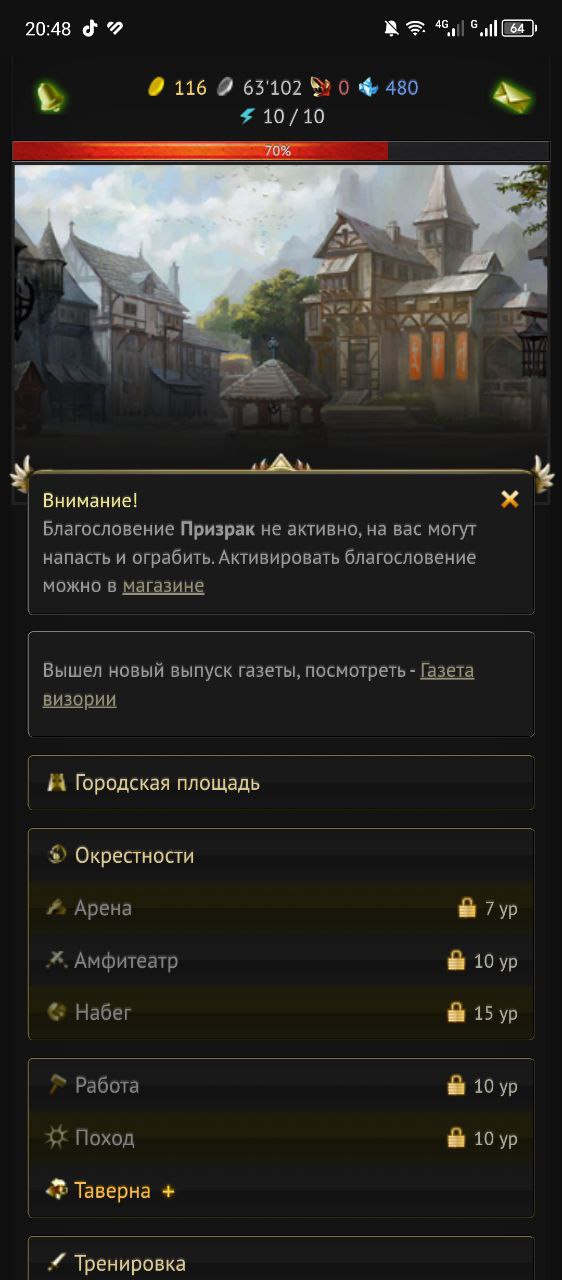562x1280 pixels.
Task: Go to Городская площадь
Action: tap(281, 782)
